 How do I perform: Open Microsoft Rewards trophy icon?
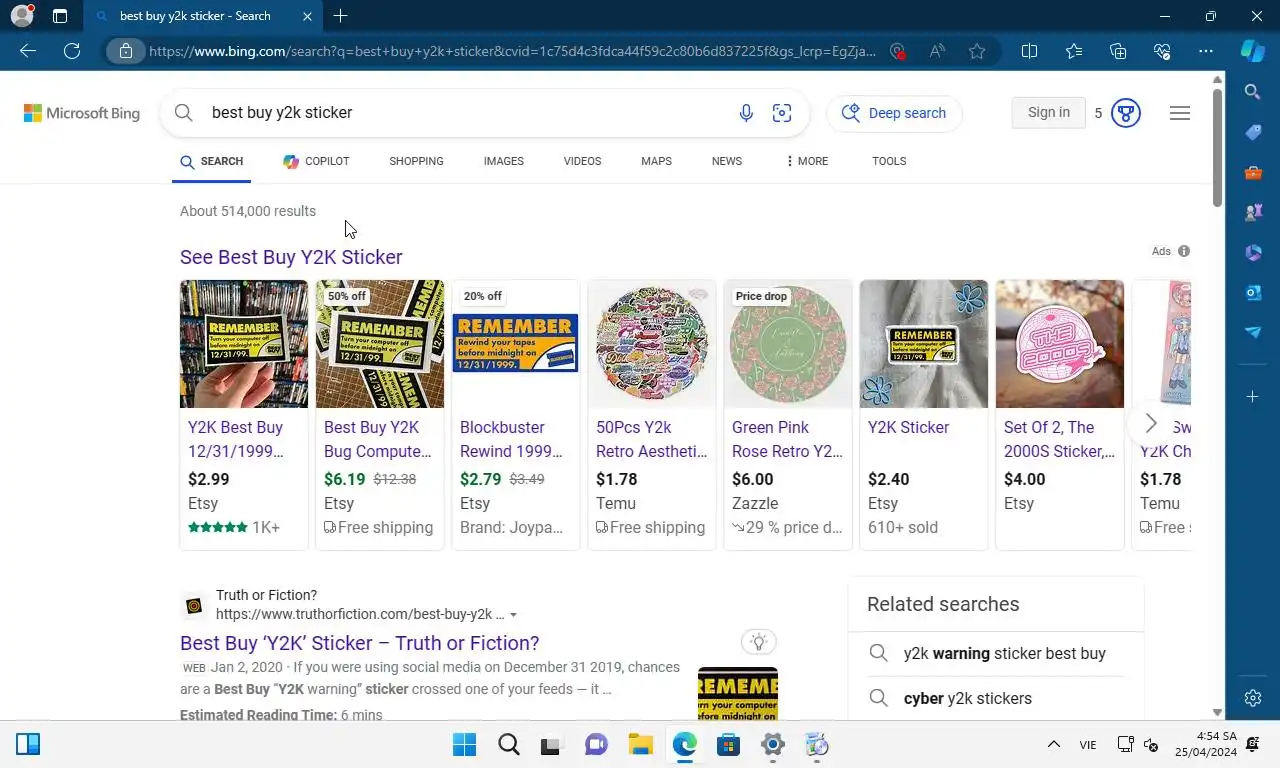1126,113
